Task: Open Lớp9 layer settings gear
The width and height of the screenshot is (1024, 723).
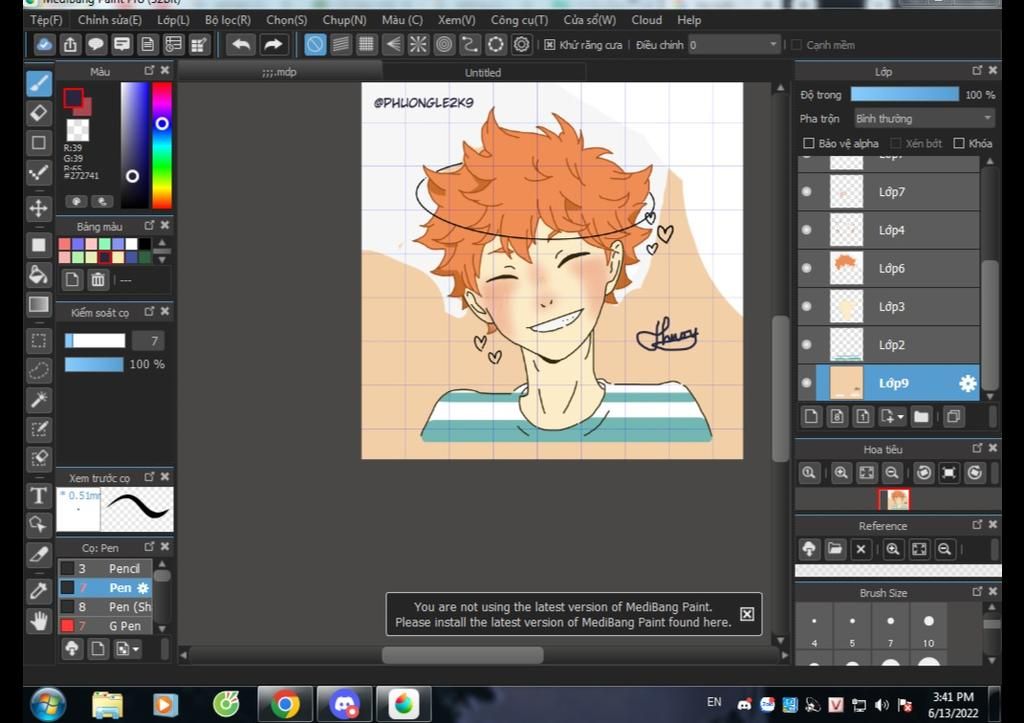Action: 967,383
